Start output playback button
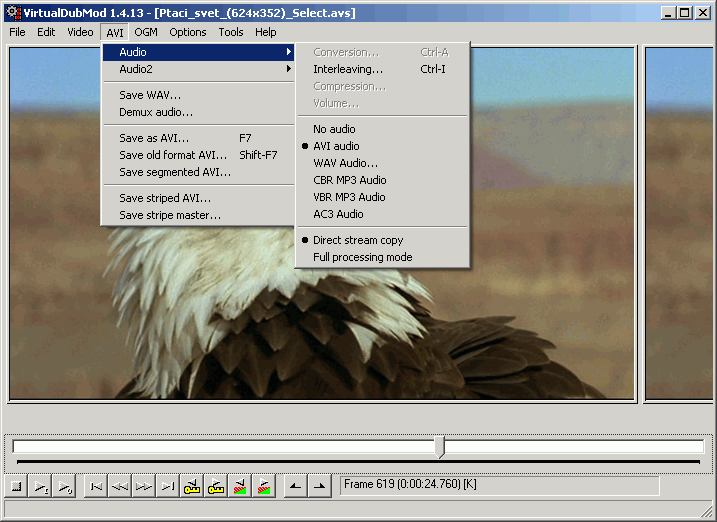 coord(64,486)
